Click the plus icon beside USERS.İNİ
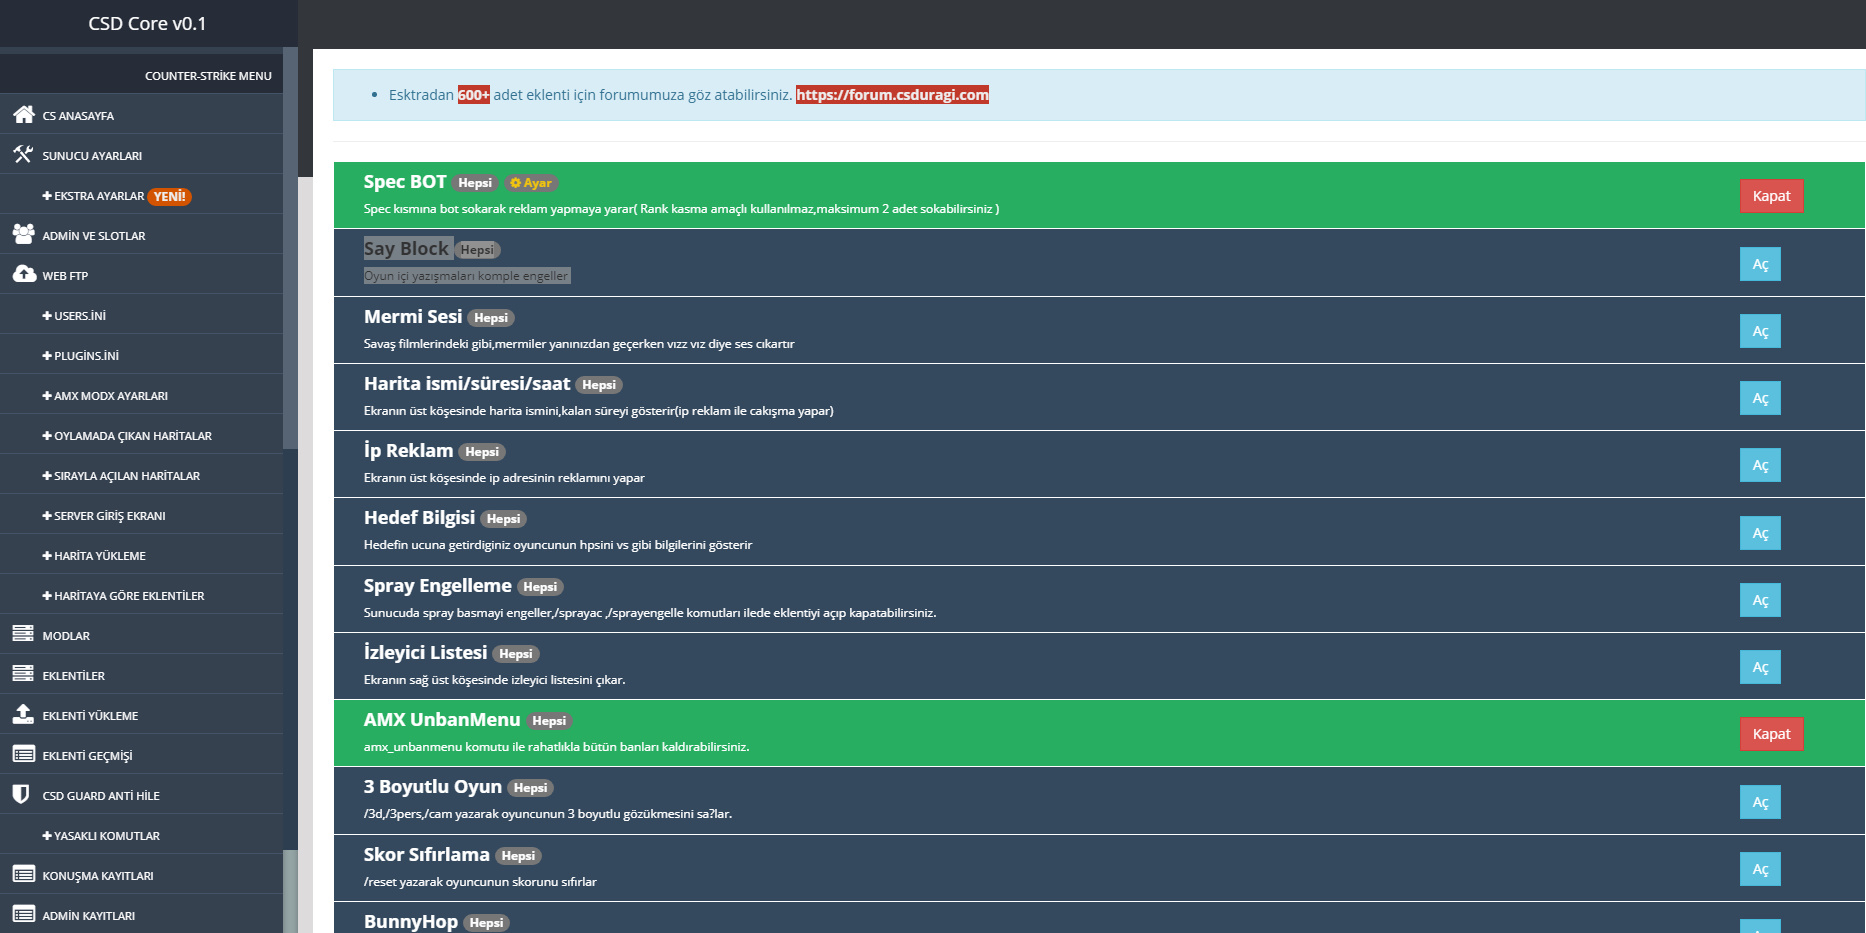The width and height of the screenshot is (1866, 933). point(47,316)
